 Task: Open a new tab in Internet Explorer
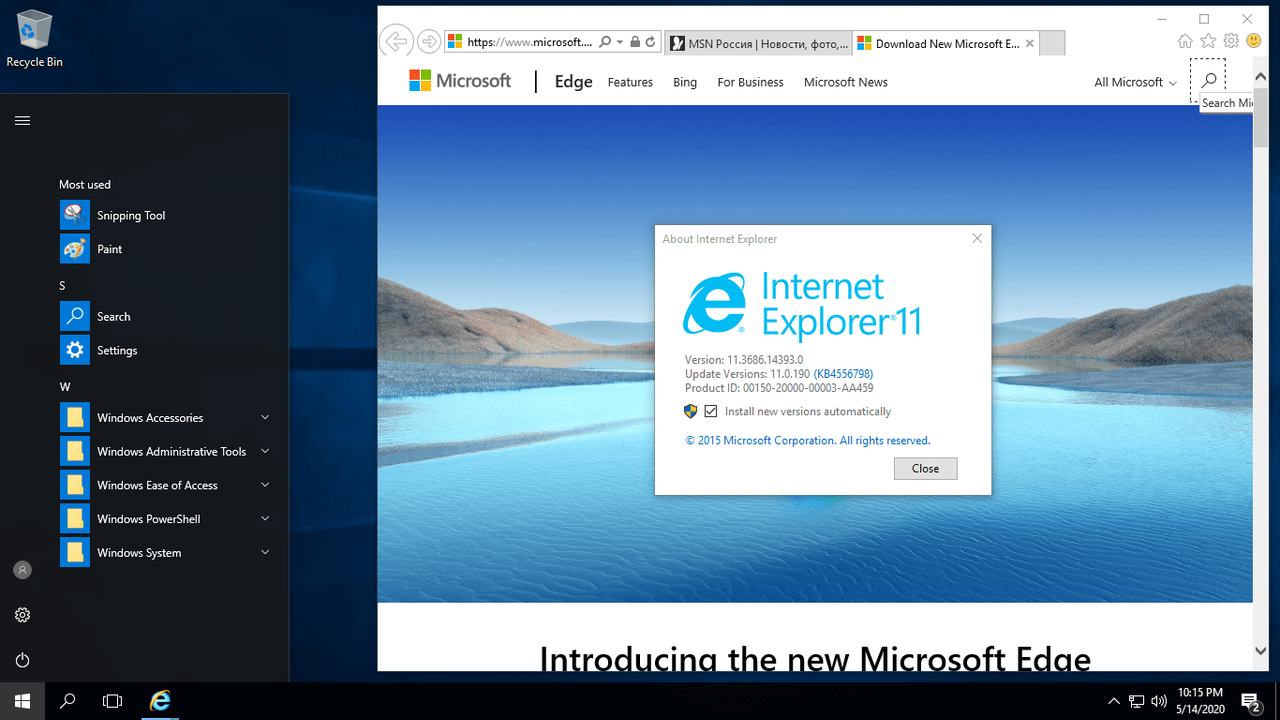click(x=1052, y=43)
